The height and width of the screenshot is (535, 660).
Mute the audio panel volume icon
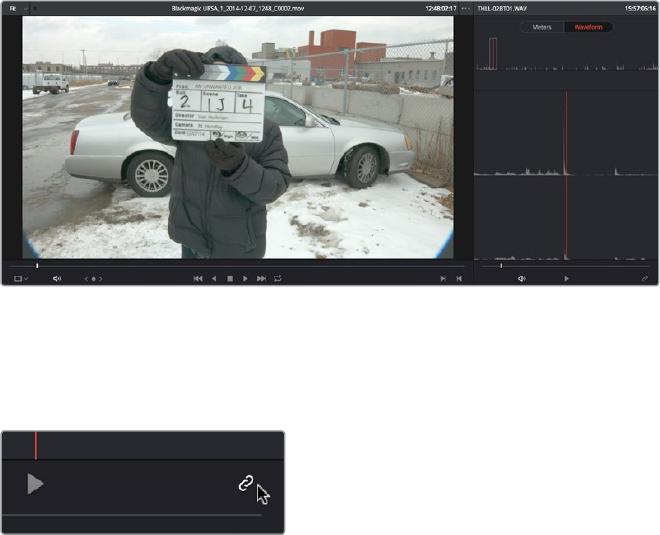522,279
